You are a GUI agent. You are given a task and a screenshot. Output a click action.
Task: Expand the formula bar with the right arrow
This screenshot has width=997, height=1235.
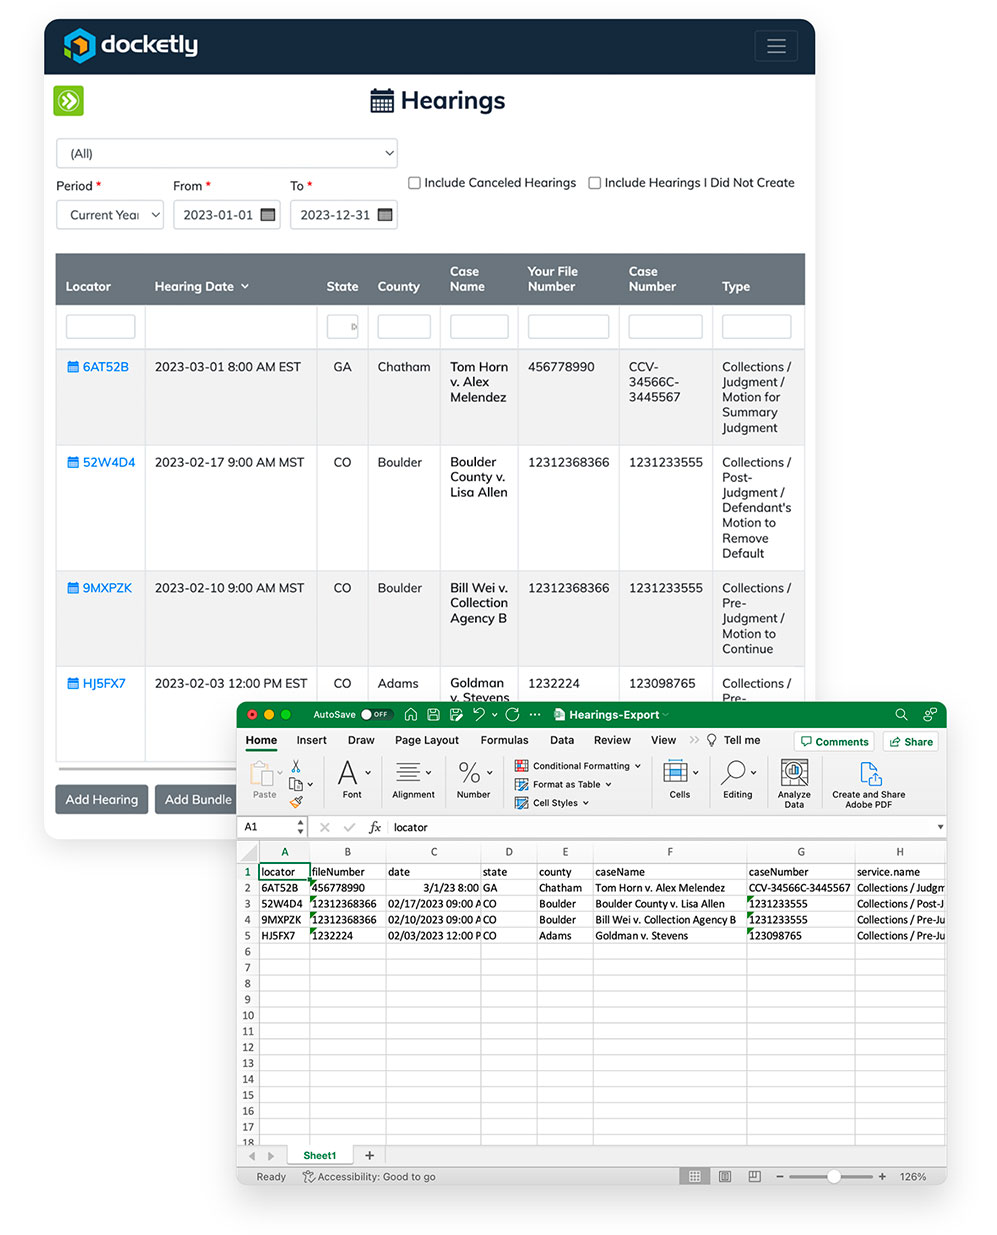pos(940,827)
